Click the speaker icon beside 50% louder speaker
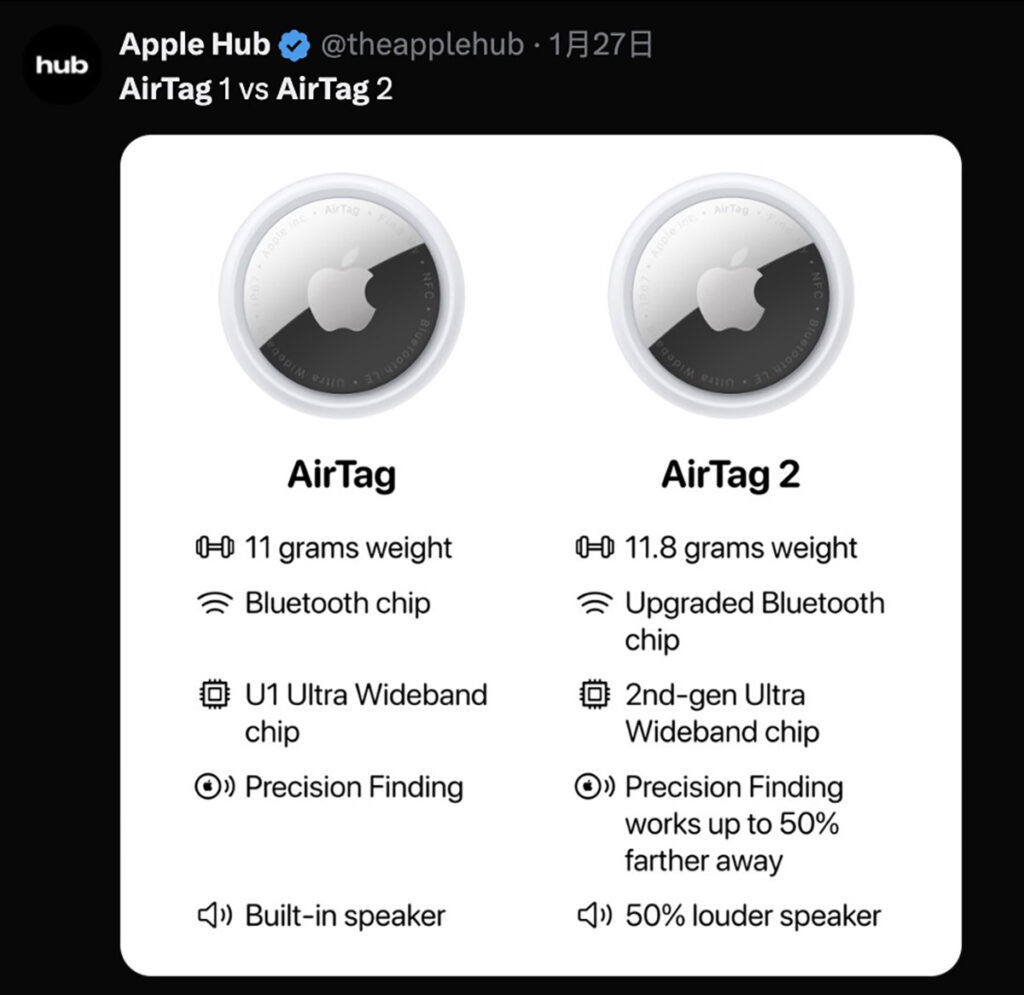The height and width of the screenshot is (995, 1024). coord(595,915)
